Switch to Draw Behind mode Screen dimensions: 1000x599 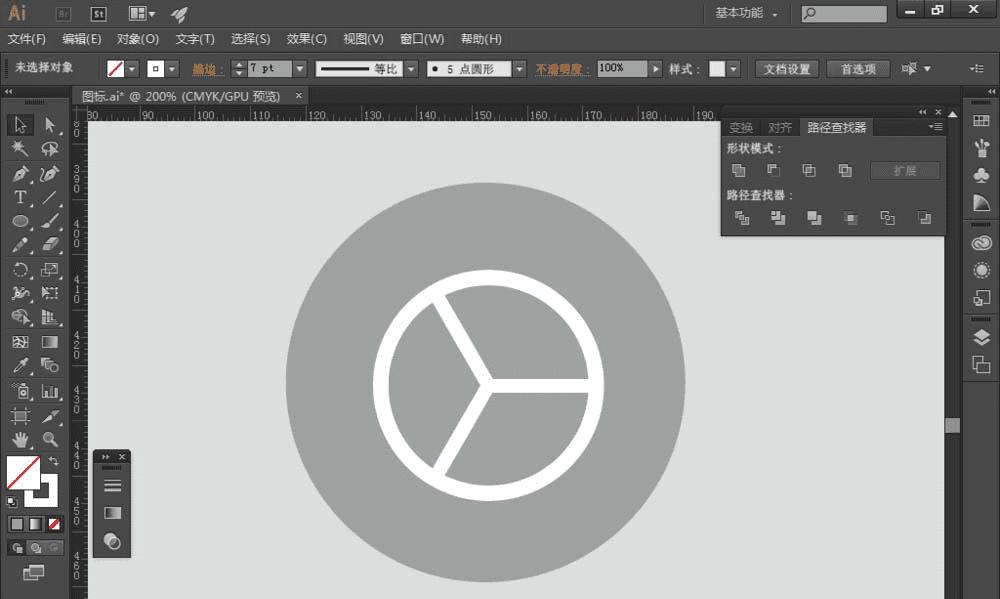coord(36,547)
